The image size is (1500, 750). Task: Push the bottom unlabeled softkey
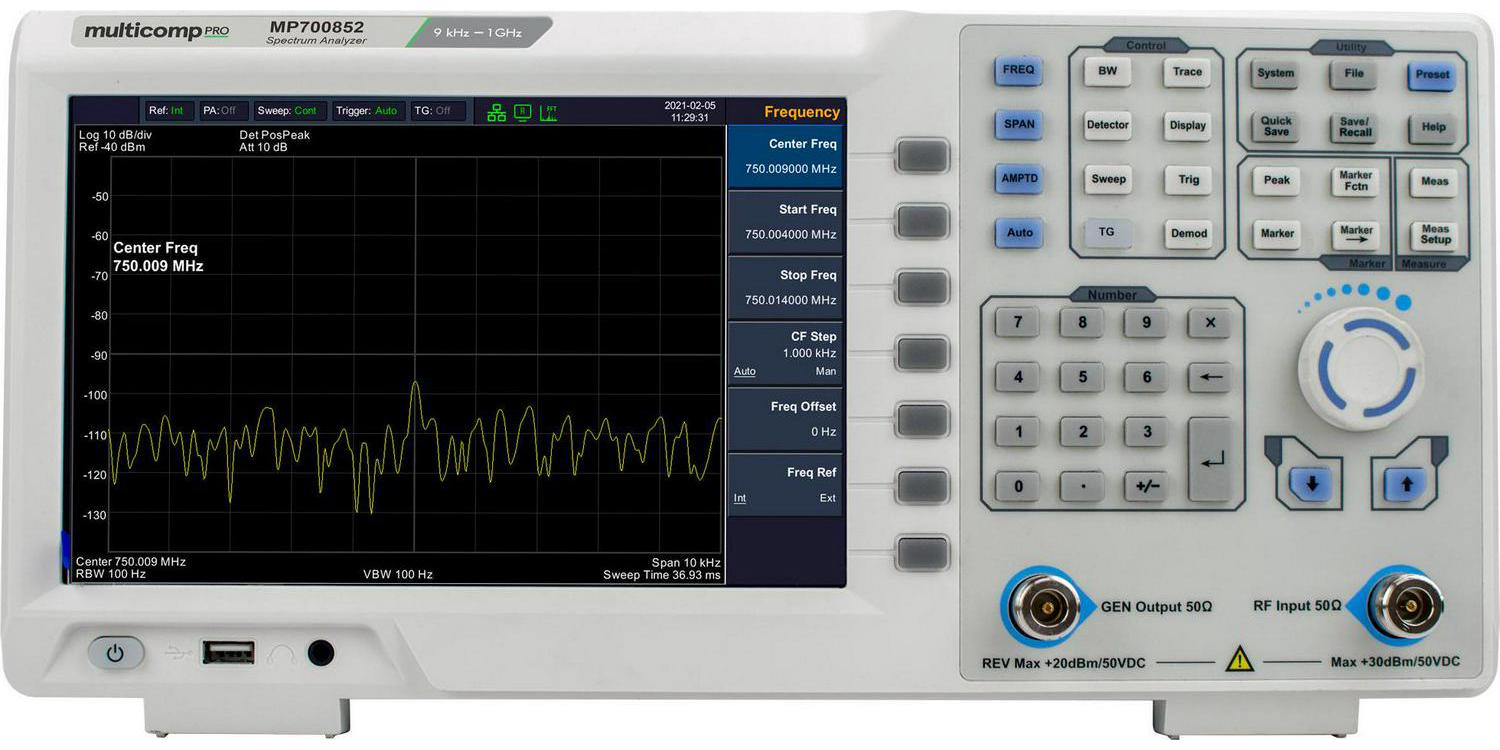click(922, 553)
